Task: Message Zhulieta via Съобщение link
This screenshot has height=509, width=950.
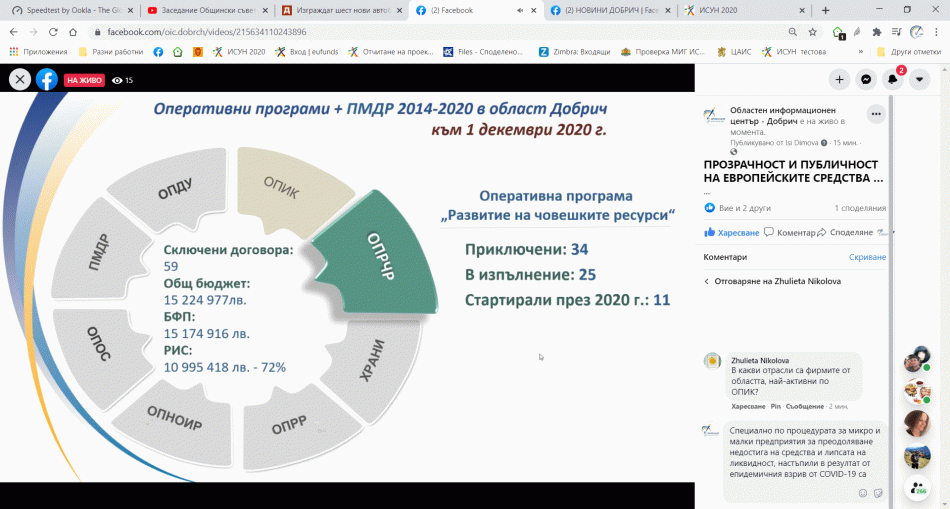Action: pos(805,406)
